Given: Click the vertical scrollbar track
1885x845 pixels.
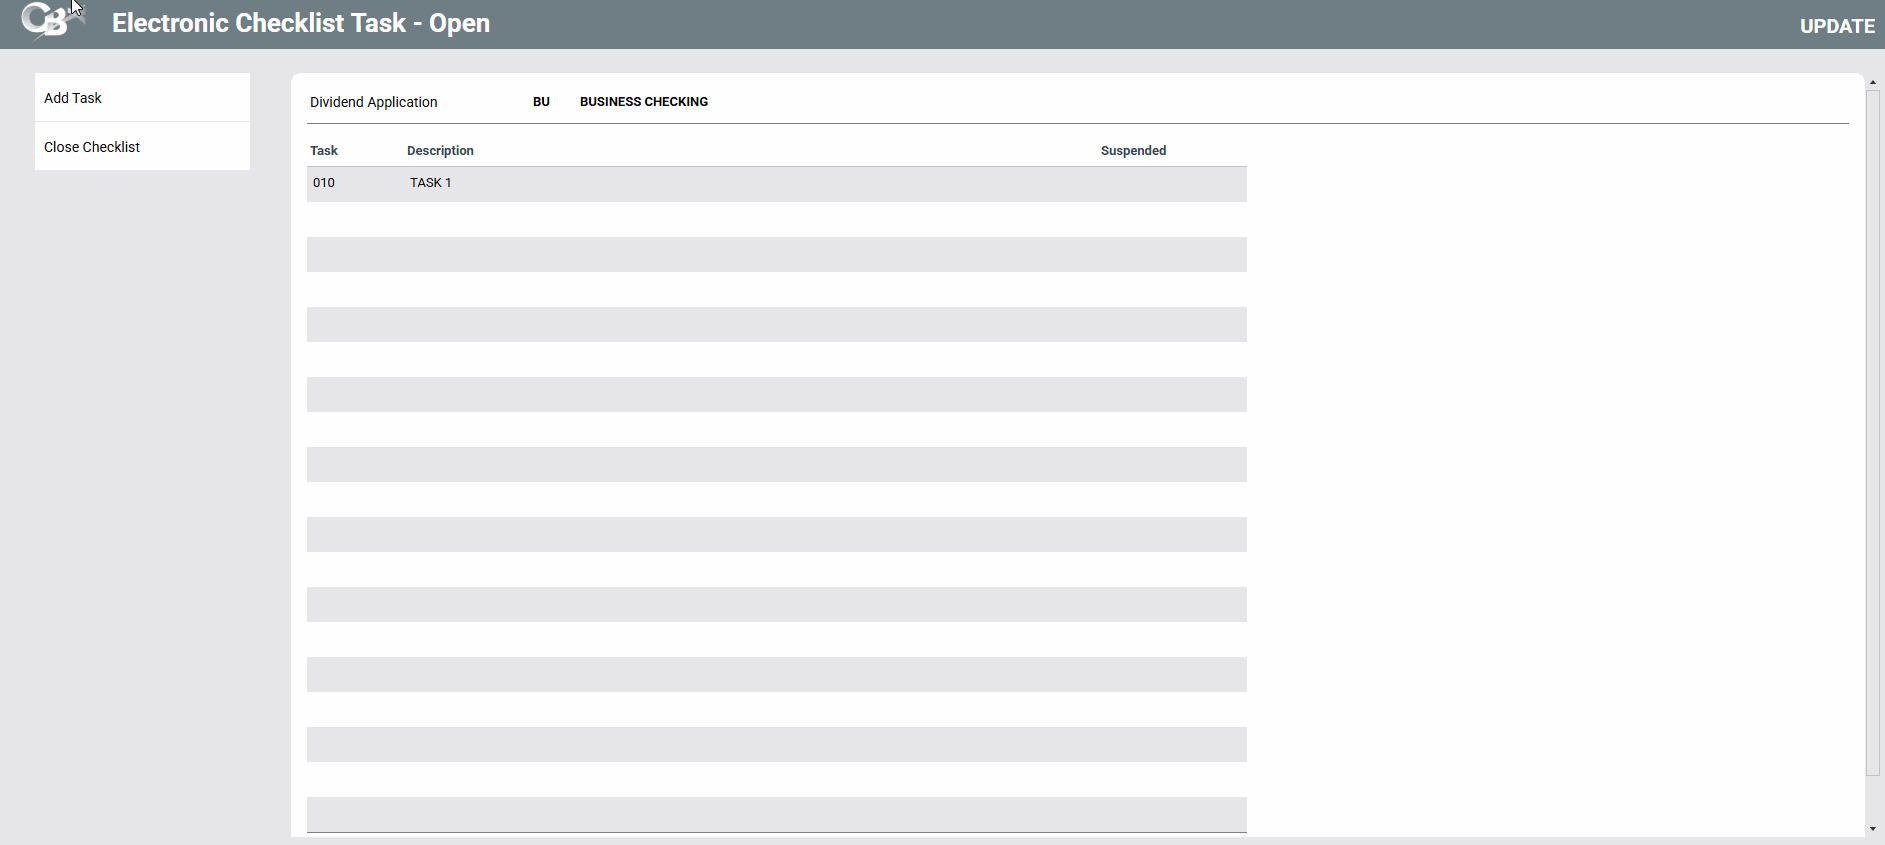Looking at the screenshot, I should pos(1873,430).
